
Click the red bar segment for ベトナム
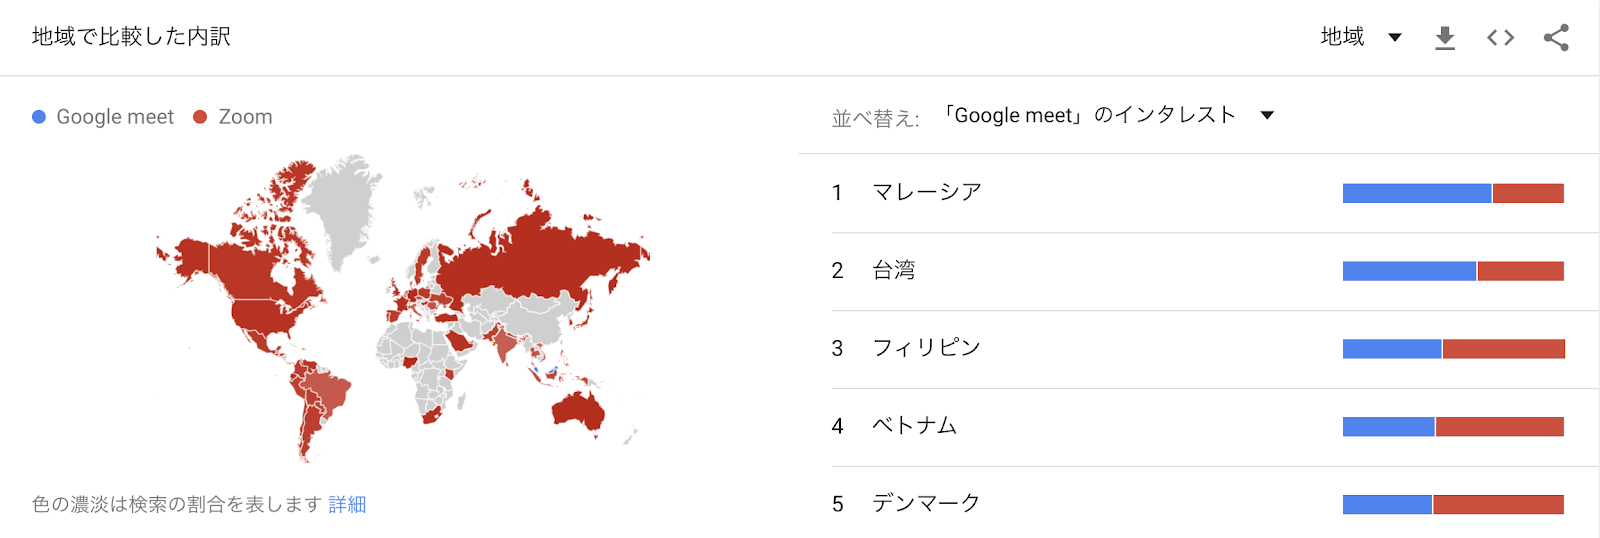pyautogui.click(x=1499, y=427)
